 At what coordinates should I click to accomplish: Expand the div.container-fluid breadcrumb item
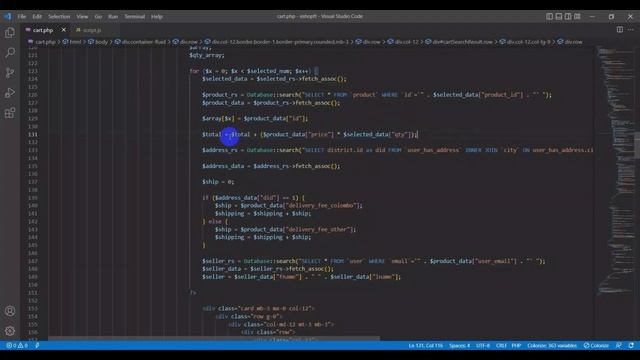click(140, 42)
